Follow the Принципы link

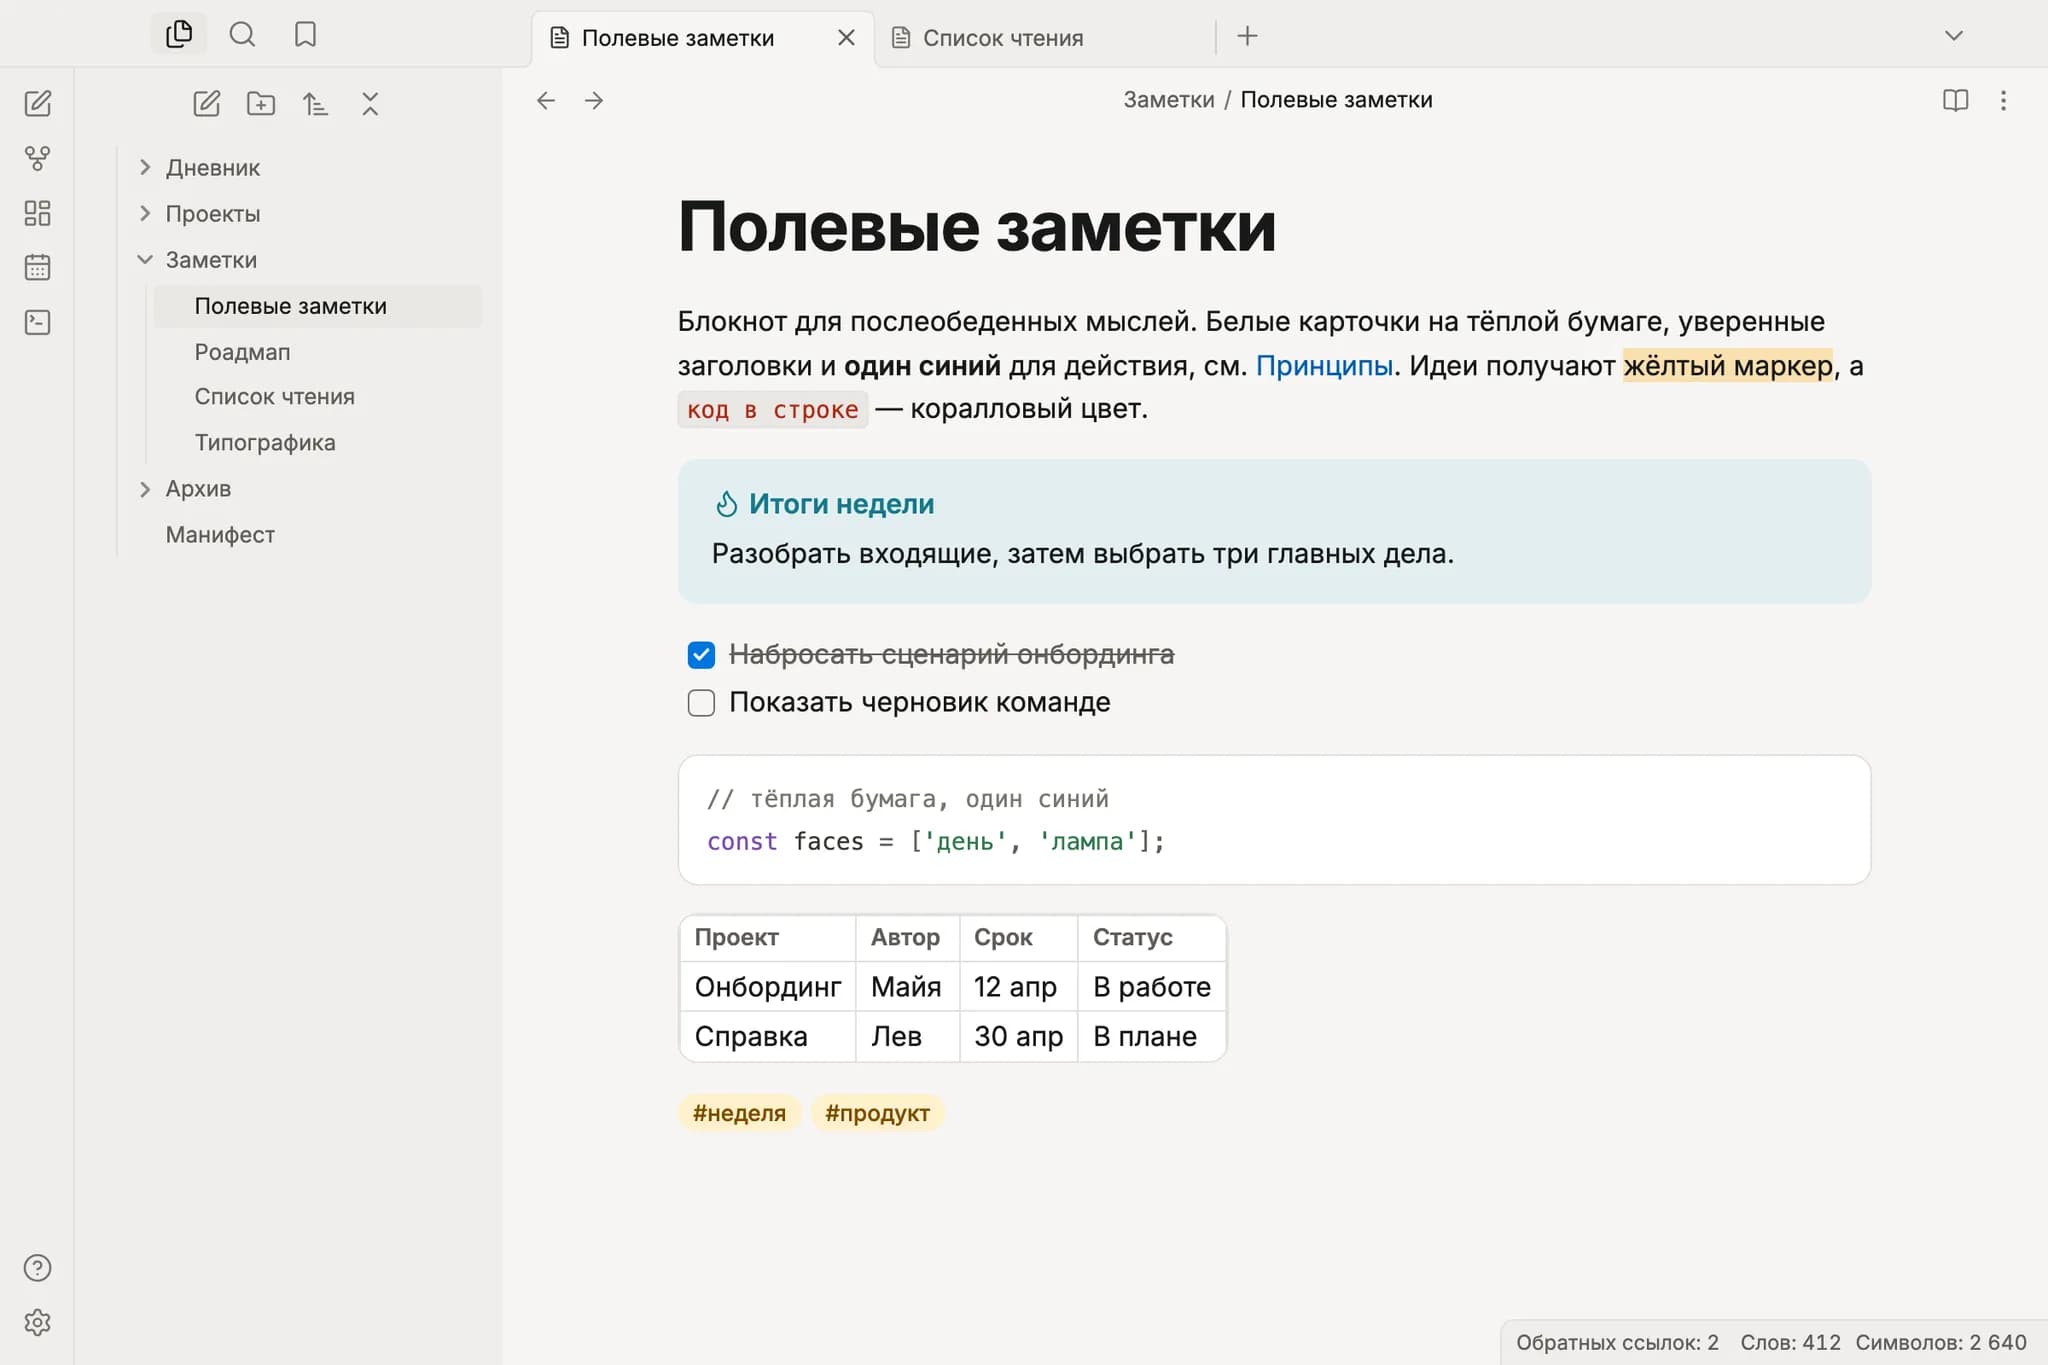tap(1324, 366)
